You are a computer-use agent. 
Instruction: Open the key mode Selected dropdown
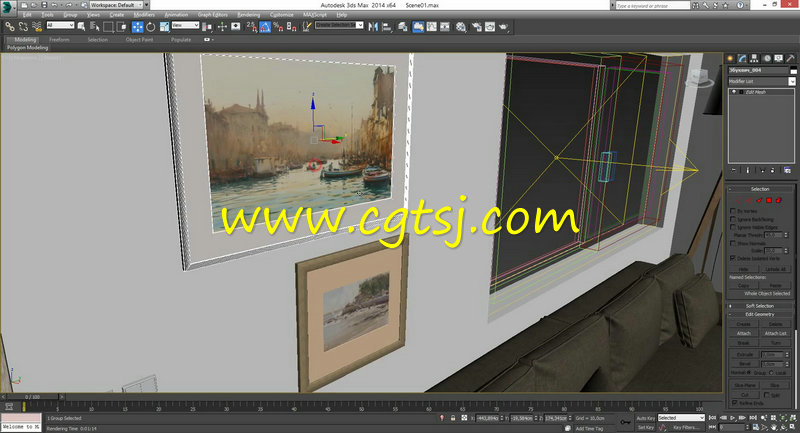coord(681,418)
